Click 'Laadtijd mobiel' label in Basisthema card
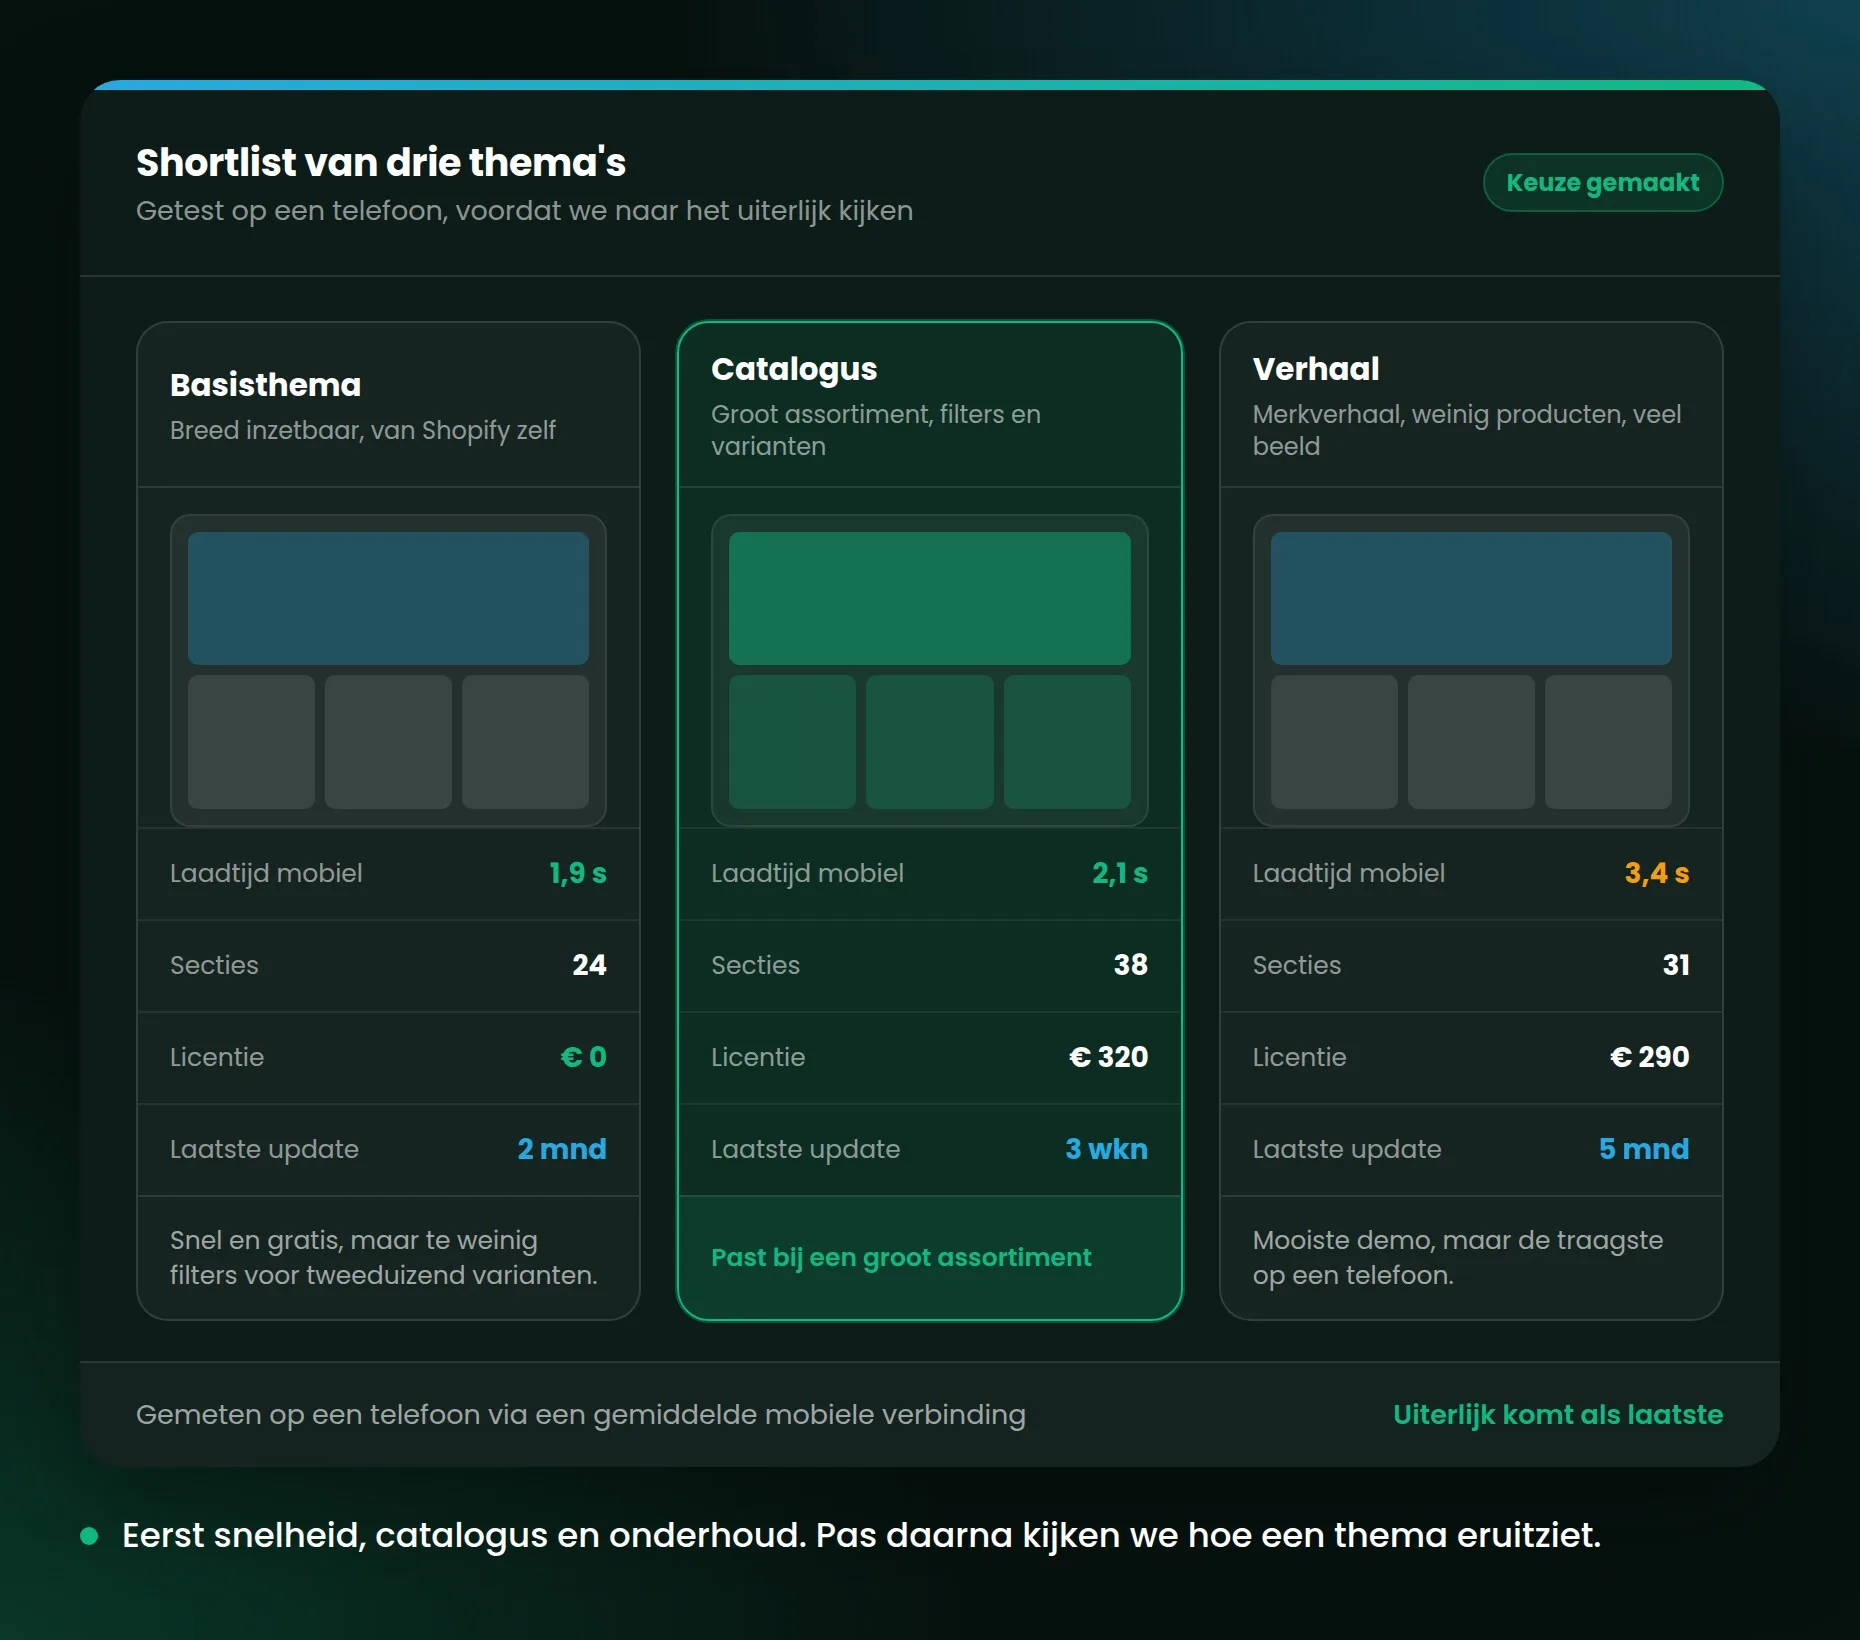 [x=266, y=873]
